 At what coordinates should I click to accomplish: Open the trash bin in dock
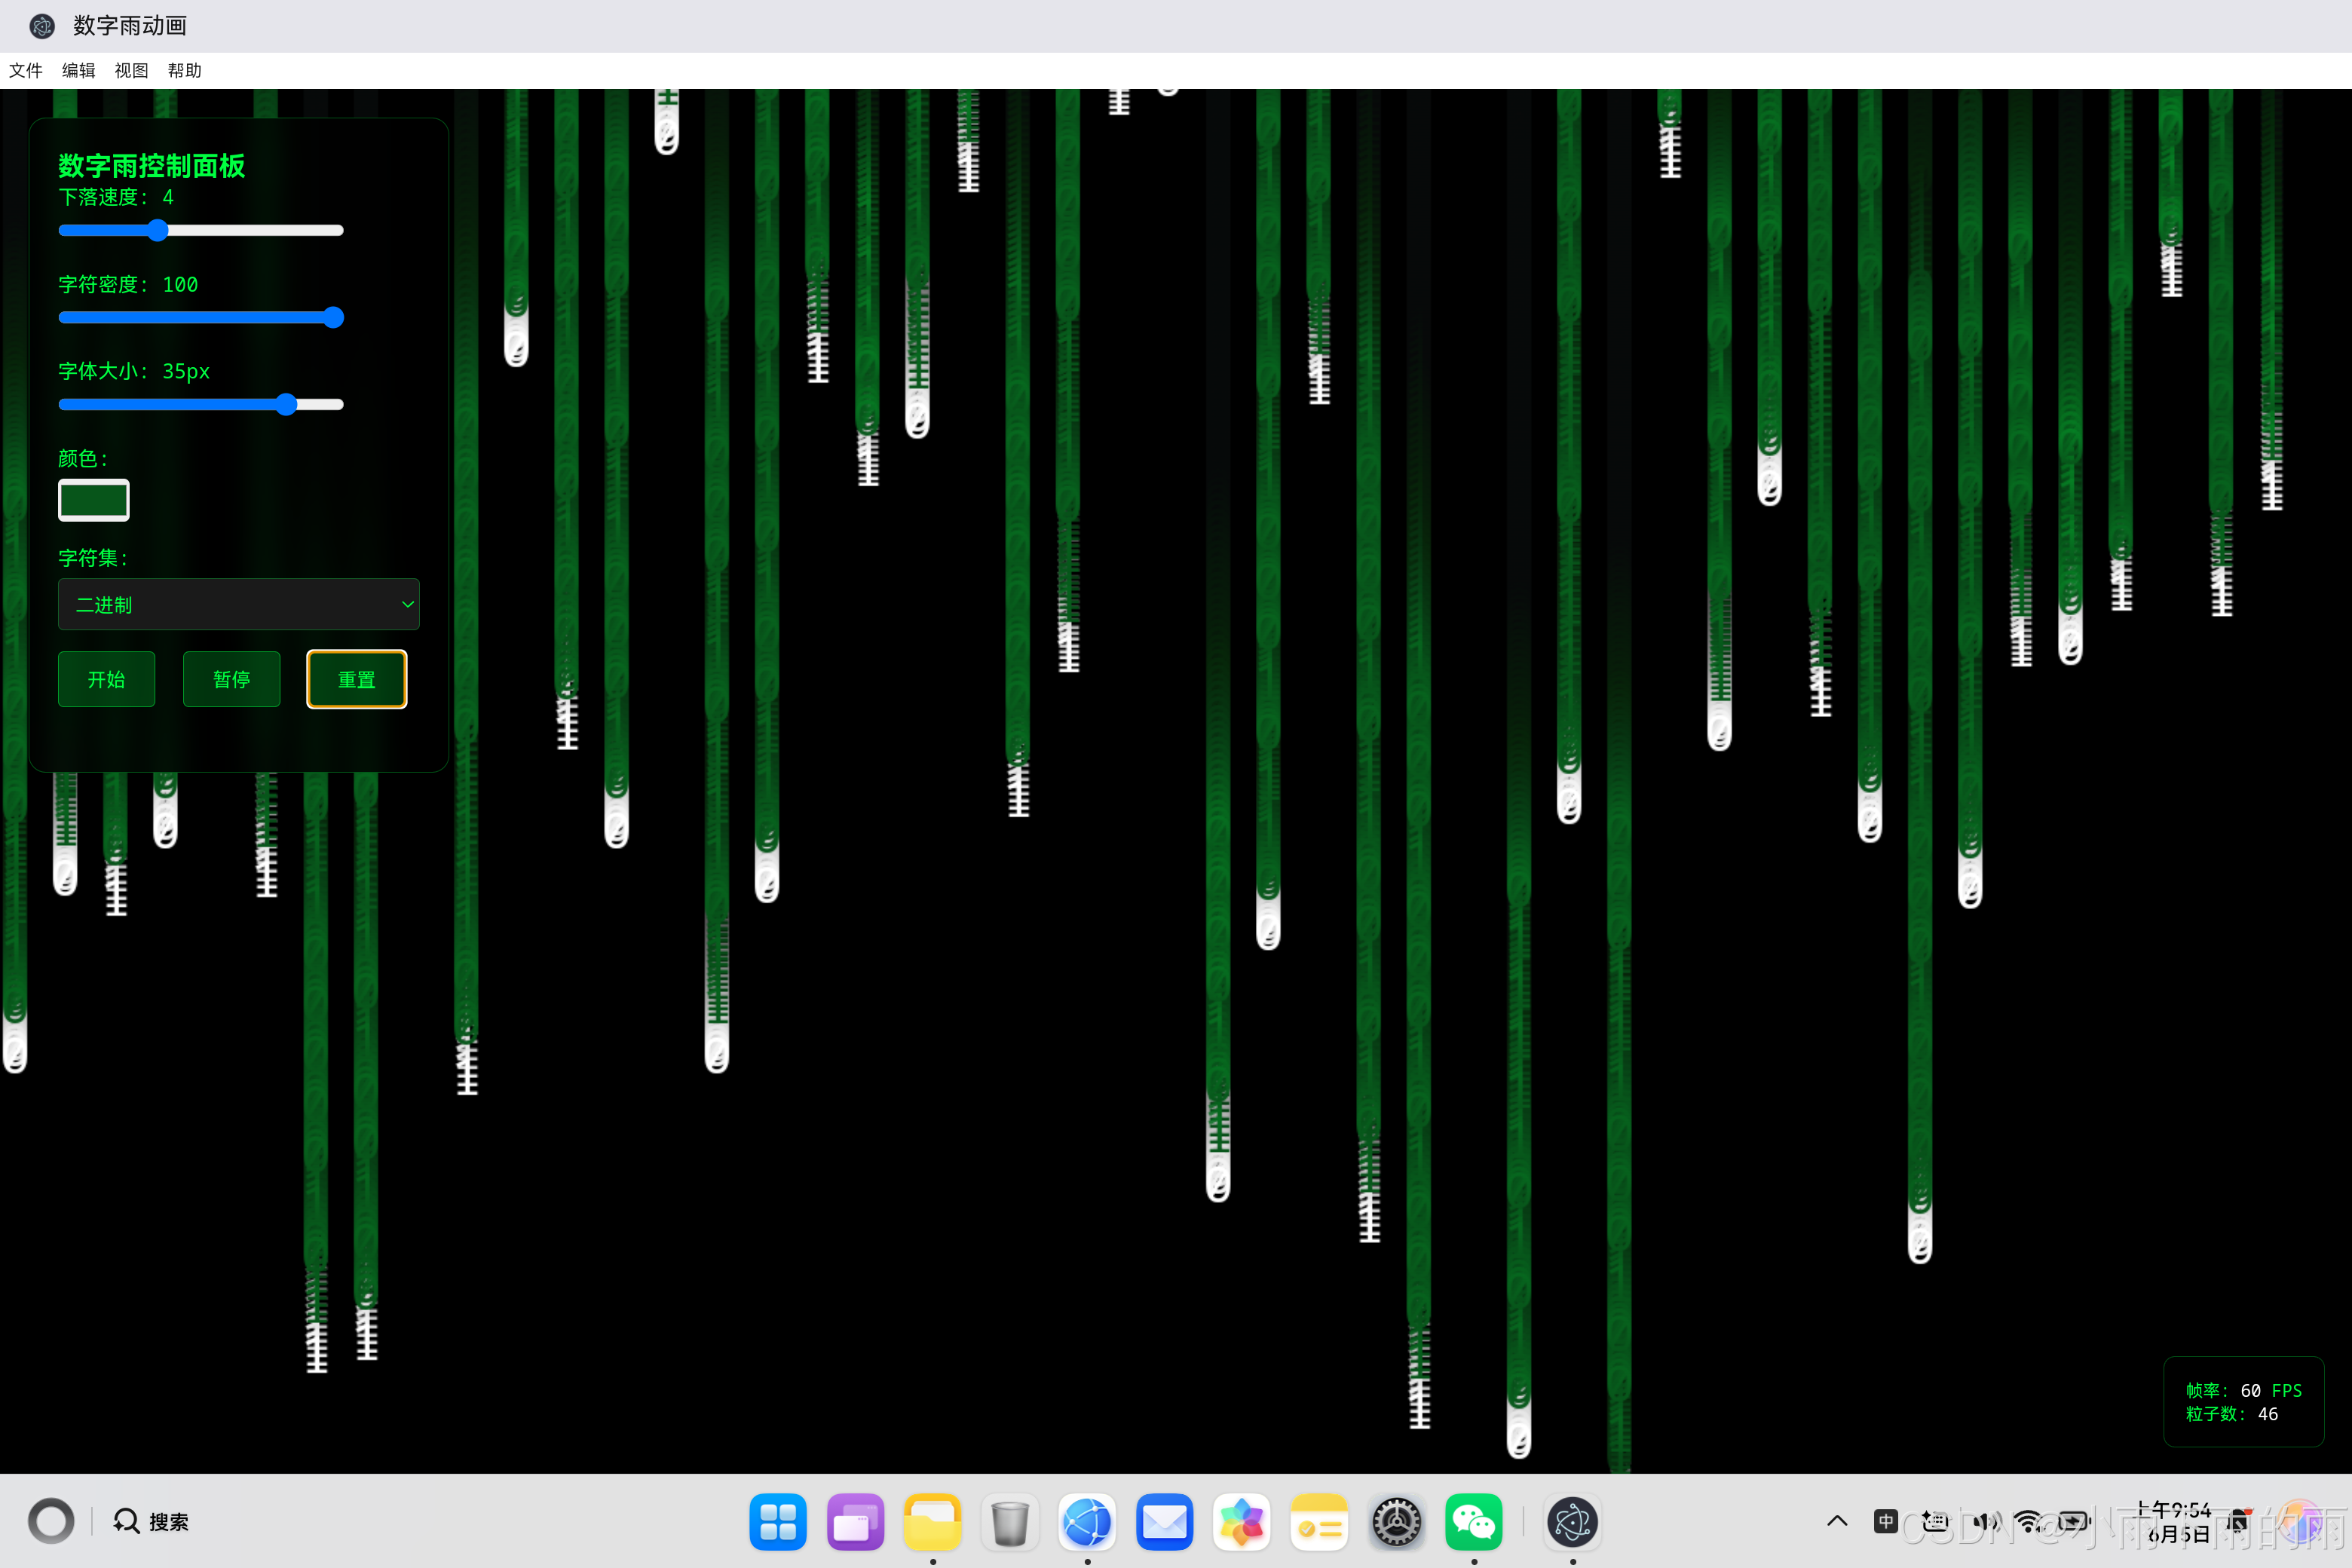click(x=1010, y=1522)
